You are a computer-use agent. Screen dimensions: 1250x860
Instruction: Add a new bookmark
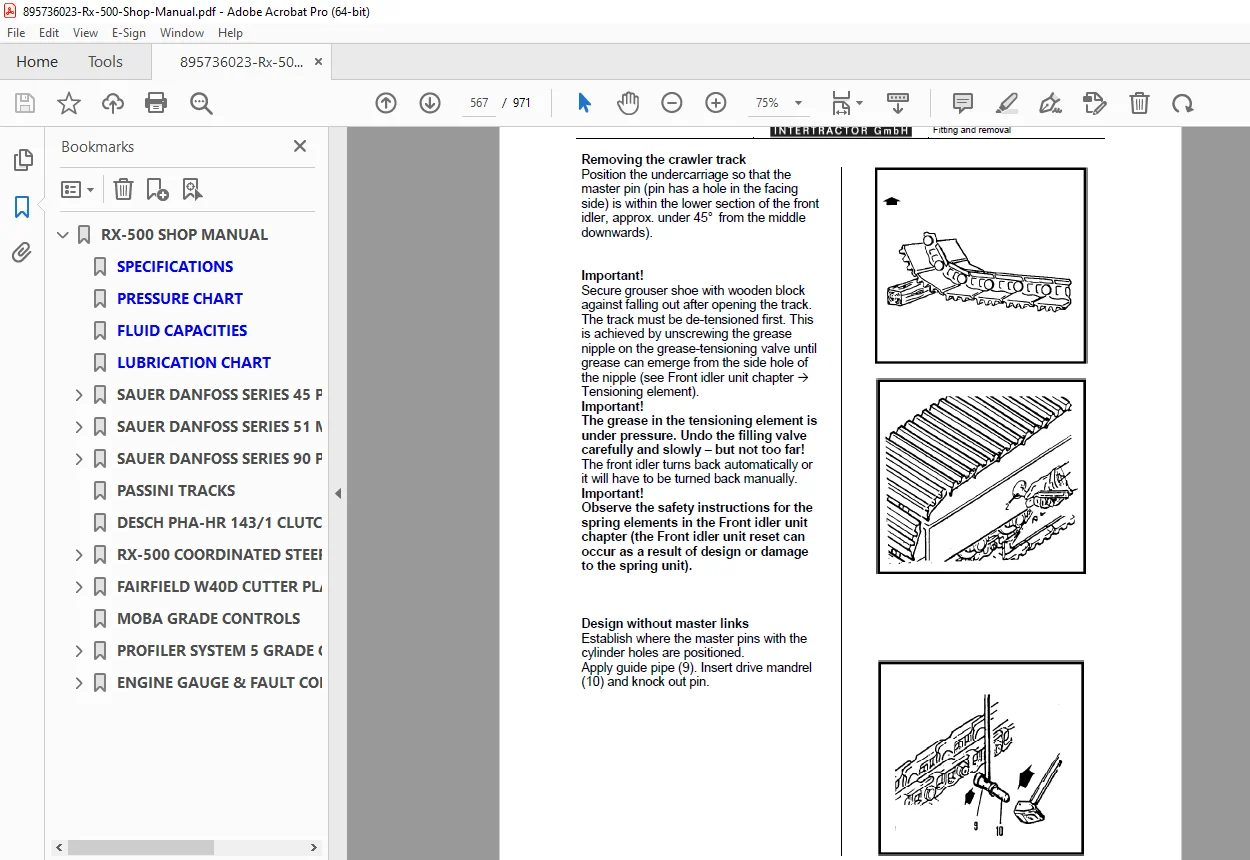157,189
